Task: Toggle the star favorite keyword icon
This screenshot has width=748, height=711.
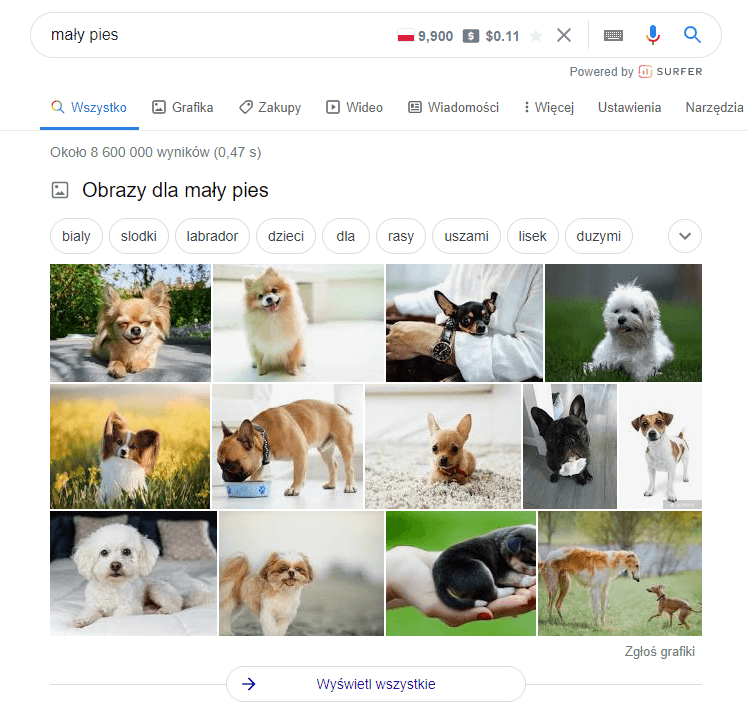Action: [536, 36]
